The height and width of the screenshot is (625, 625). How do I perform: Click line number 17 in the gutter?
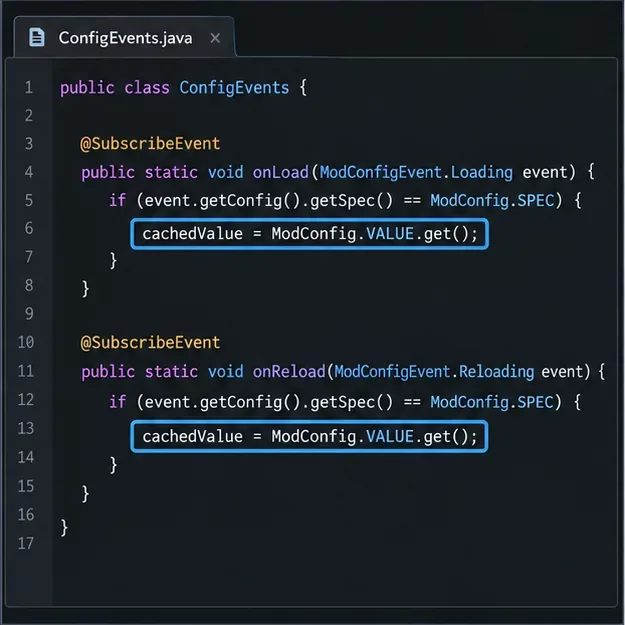26,543
